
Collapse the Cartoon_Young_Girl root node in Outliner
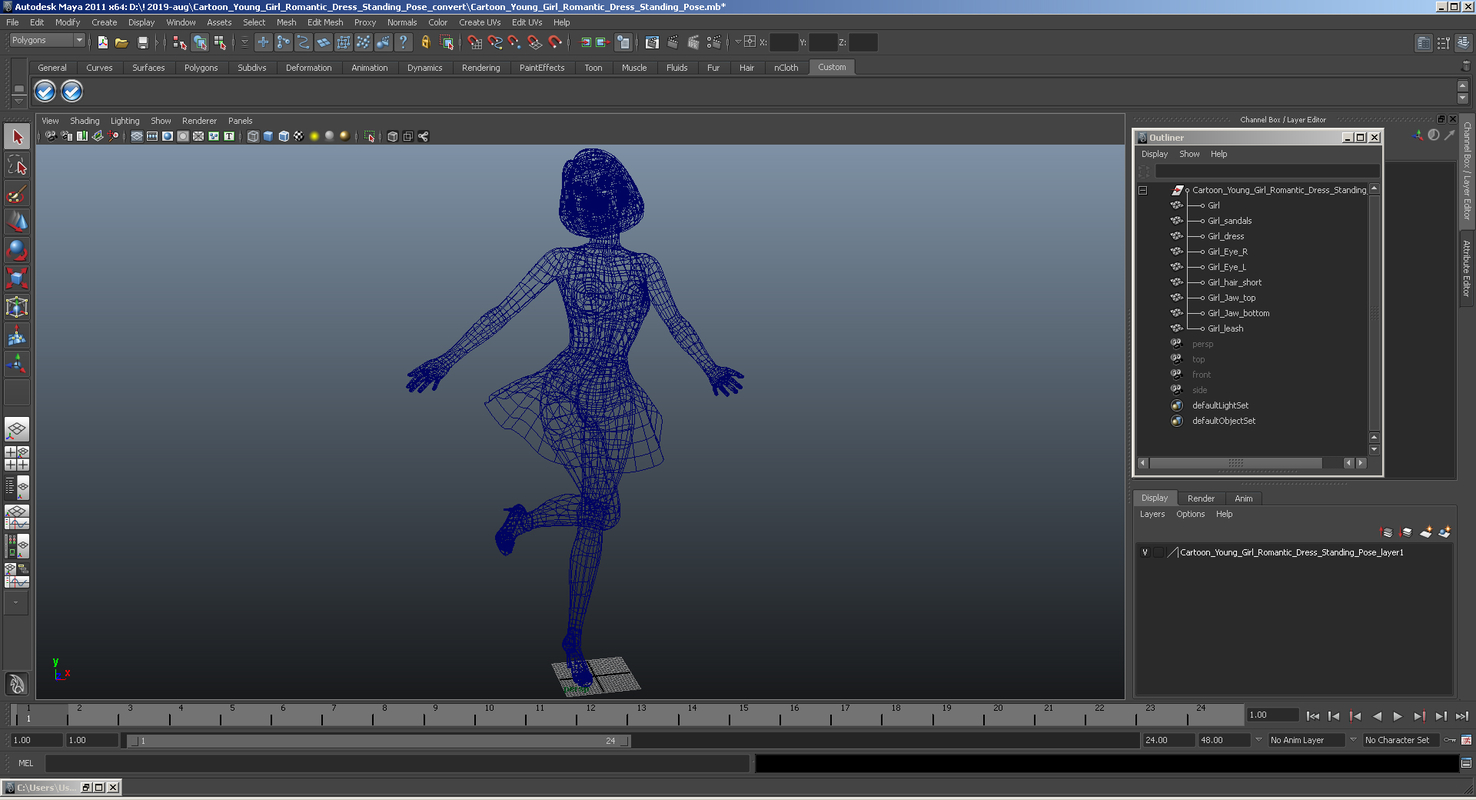[1141, 189]
